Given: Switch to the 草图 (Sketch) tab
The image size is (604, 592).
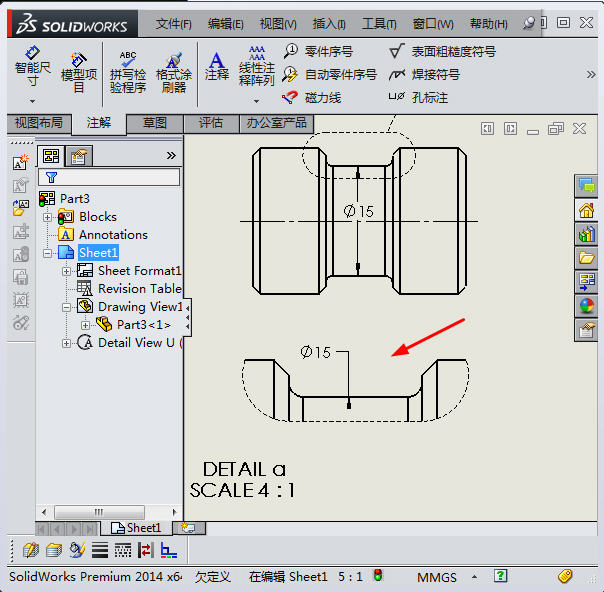Looking at the screenshot, I should point(155,123).
